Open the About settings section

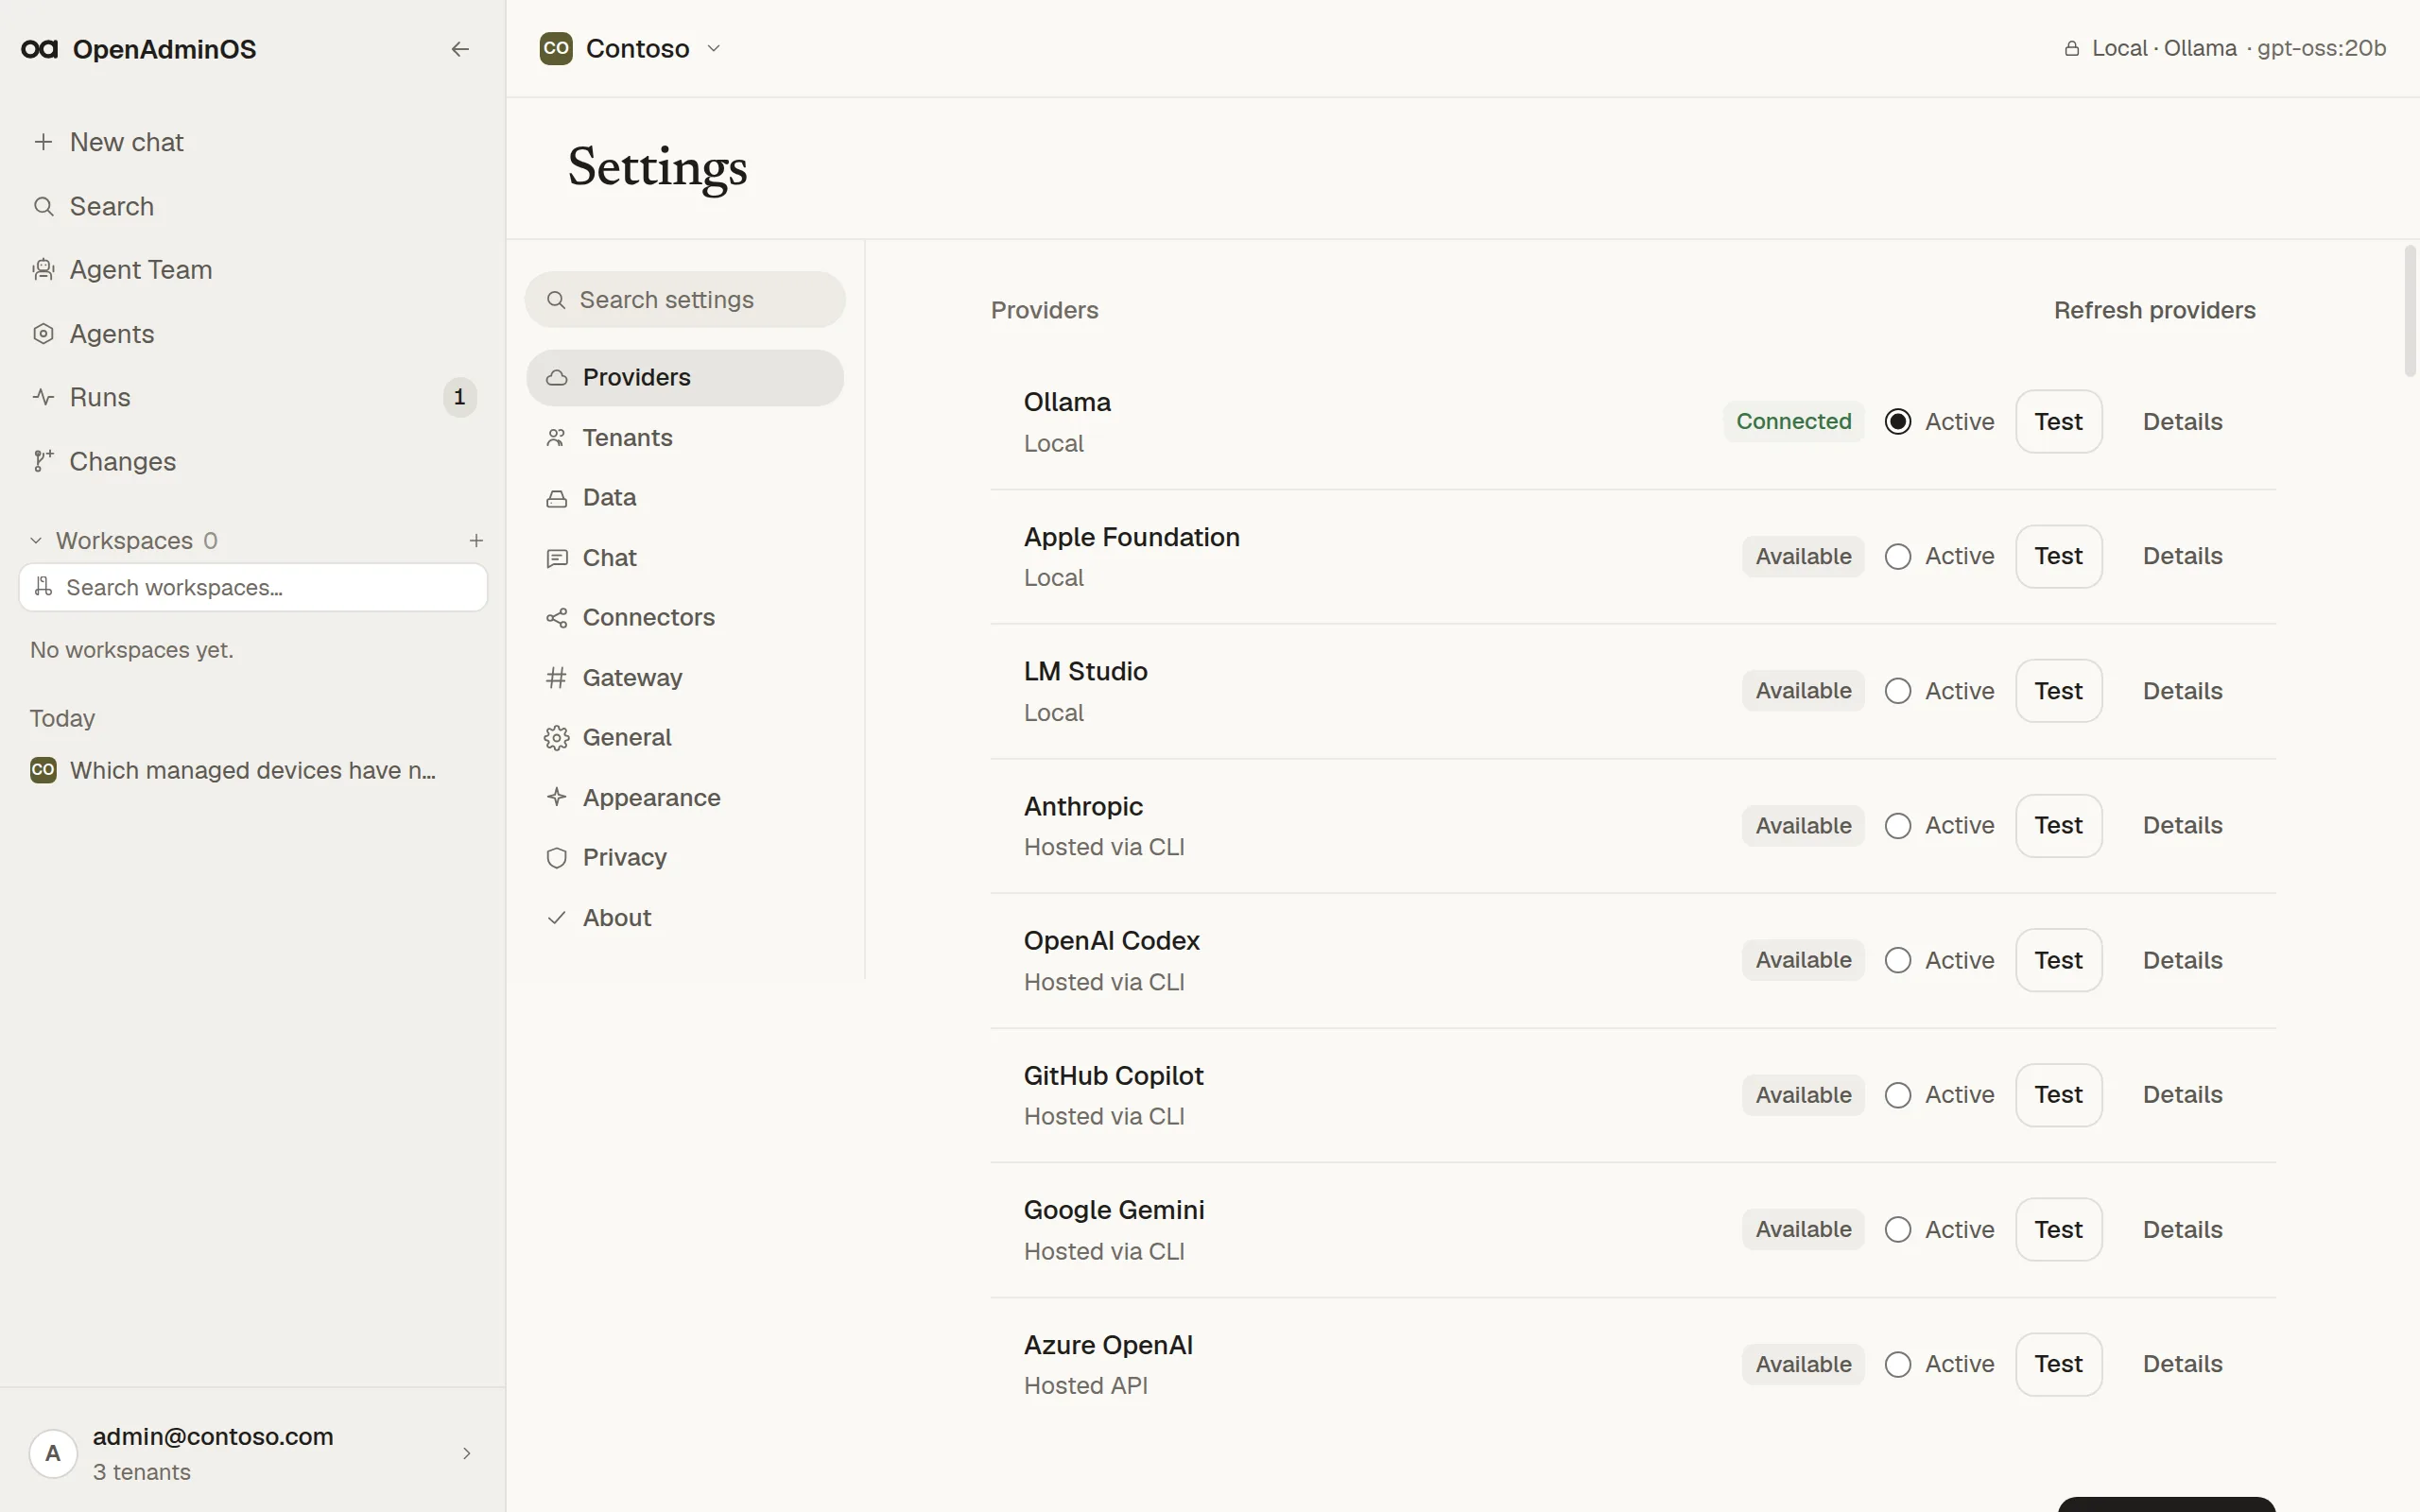click(684, 918)
